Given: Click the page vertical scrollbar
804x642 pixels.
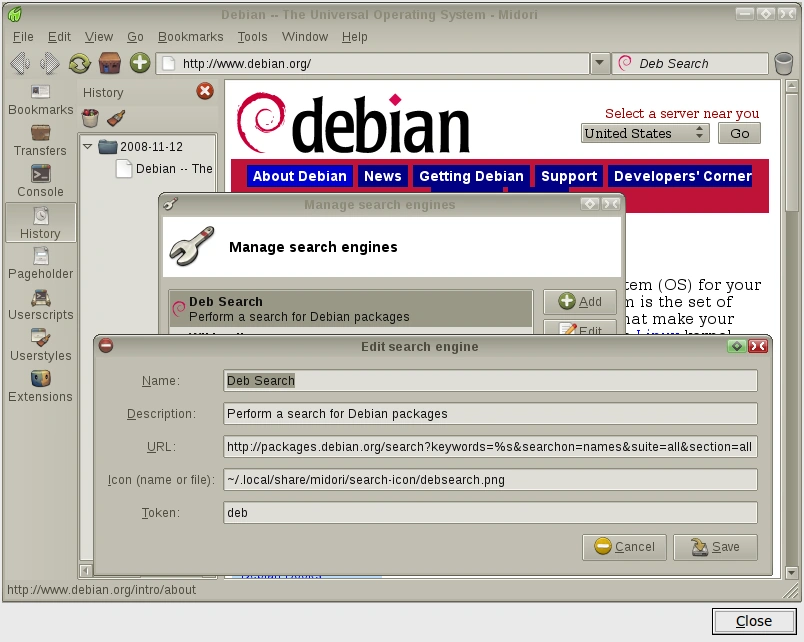Looking at the screenshot, I should pos(792,328).
